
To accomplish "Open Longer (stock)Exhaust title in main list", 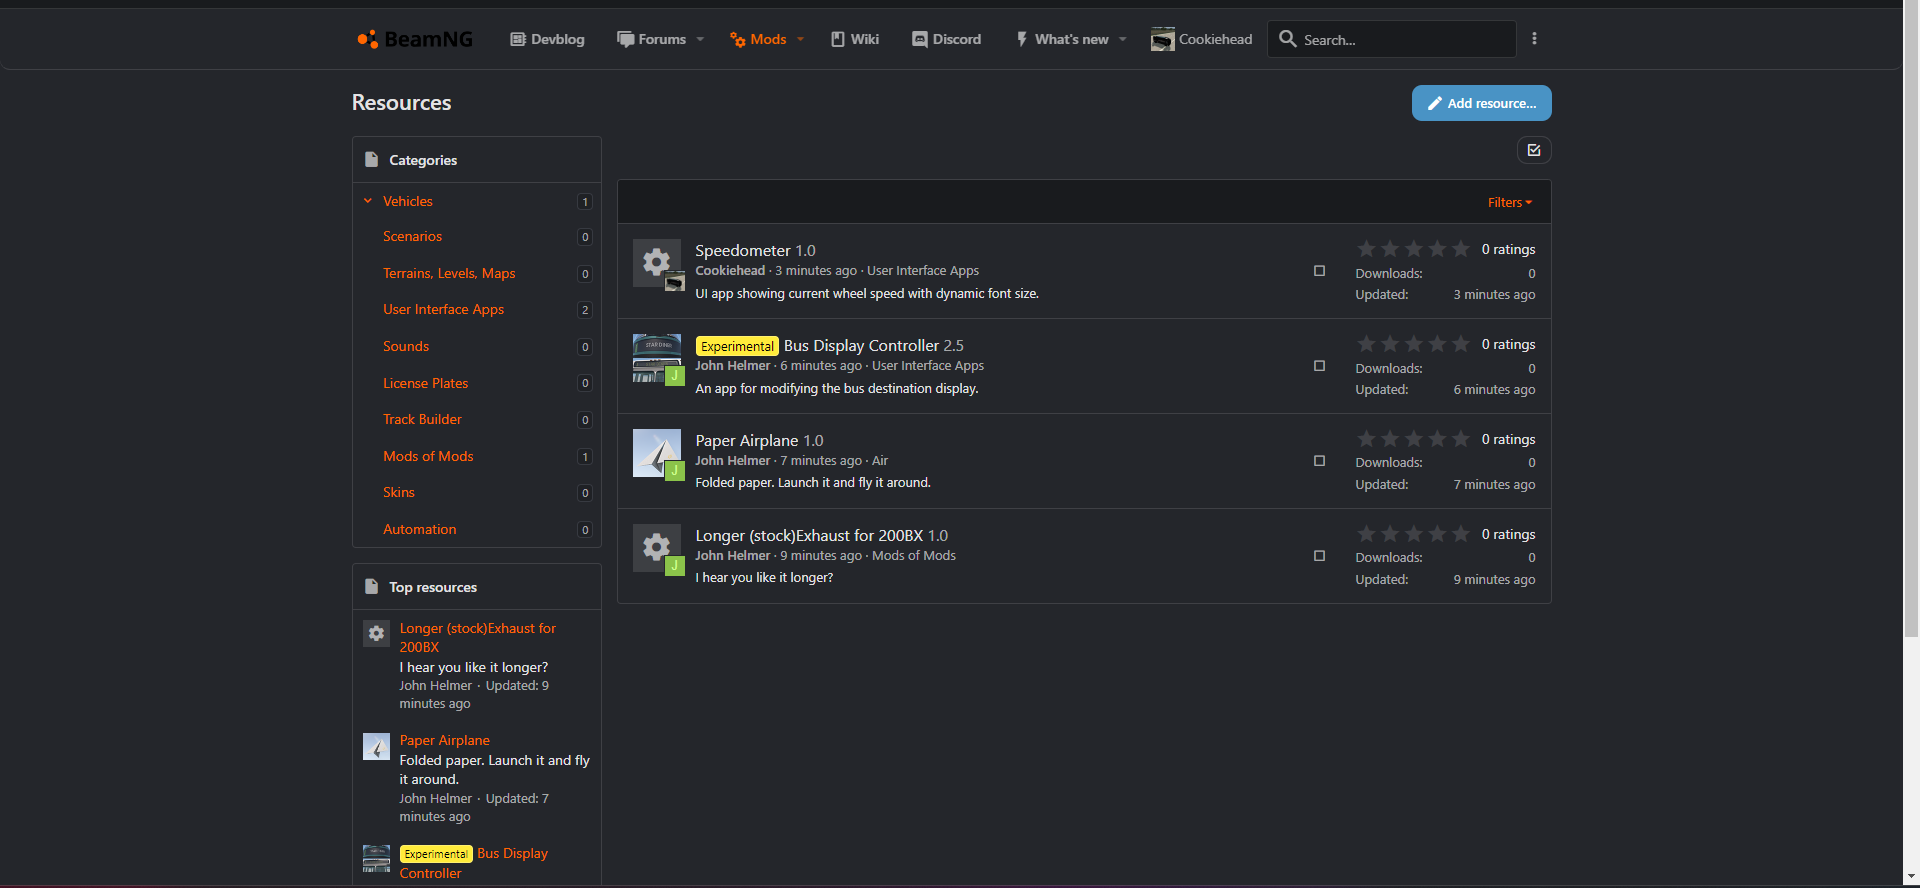I will [809, 535].
